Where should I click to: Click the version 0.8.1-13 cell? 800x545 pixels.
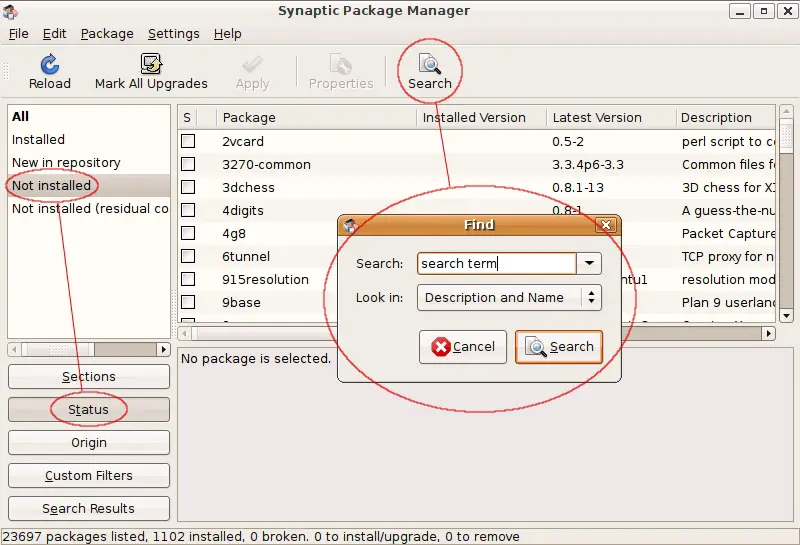(x=578, y=187)
